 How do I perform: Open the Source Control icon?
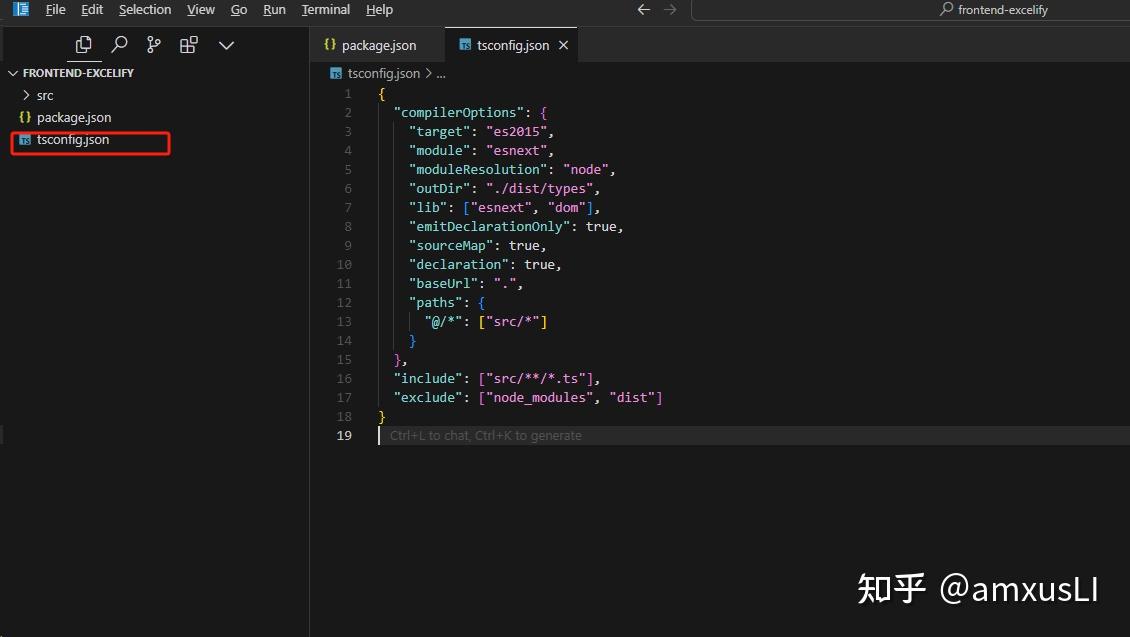(153, 44)
